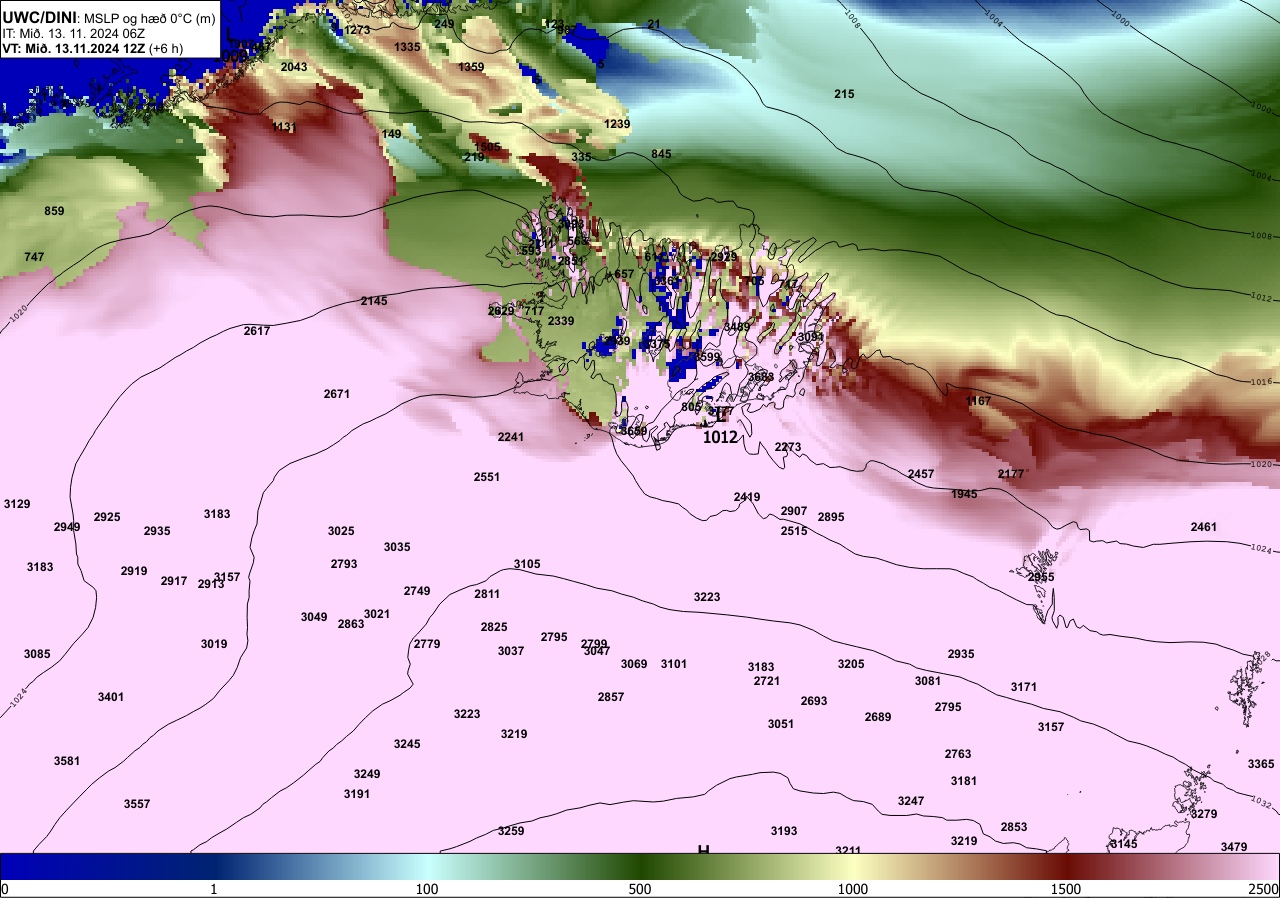1280x898 pixels.
Task: Click the 215 height value
Action: [844, 94]
